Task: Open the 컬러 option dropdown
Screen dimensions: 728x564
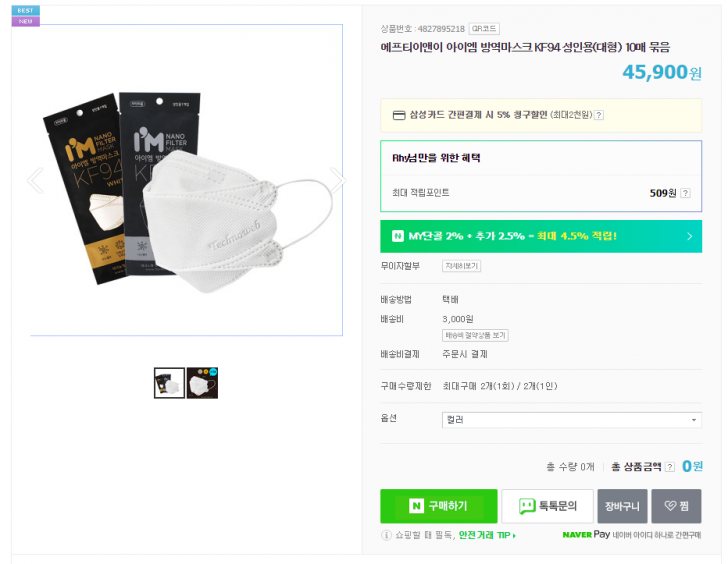Action: pyautogui.click(x=571, y=420)
